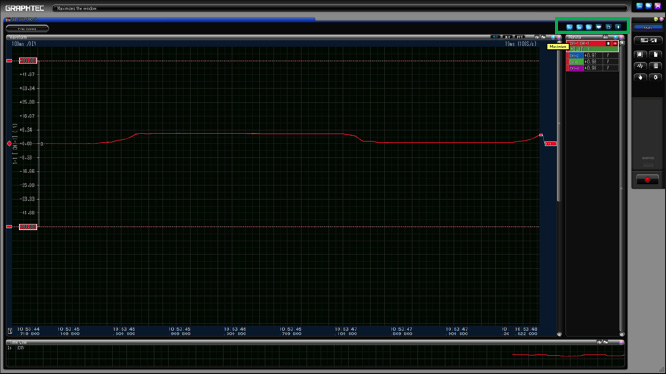Click the blue highlighted button atop the right panel
This screenshot has height=375, width=666.
648,28
